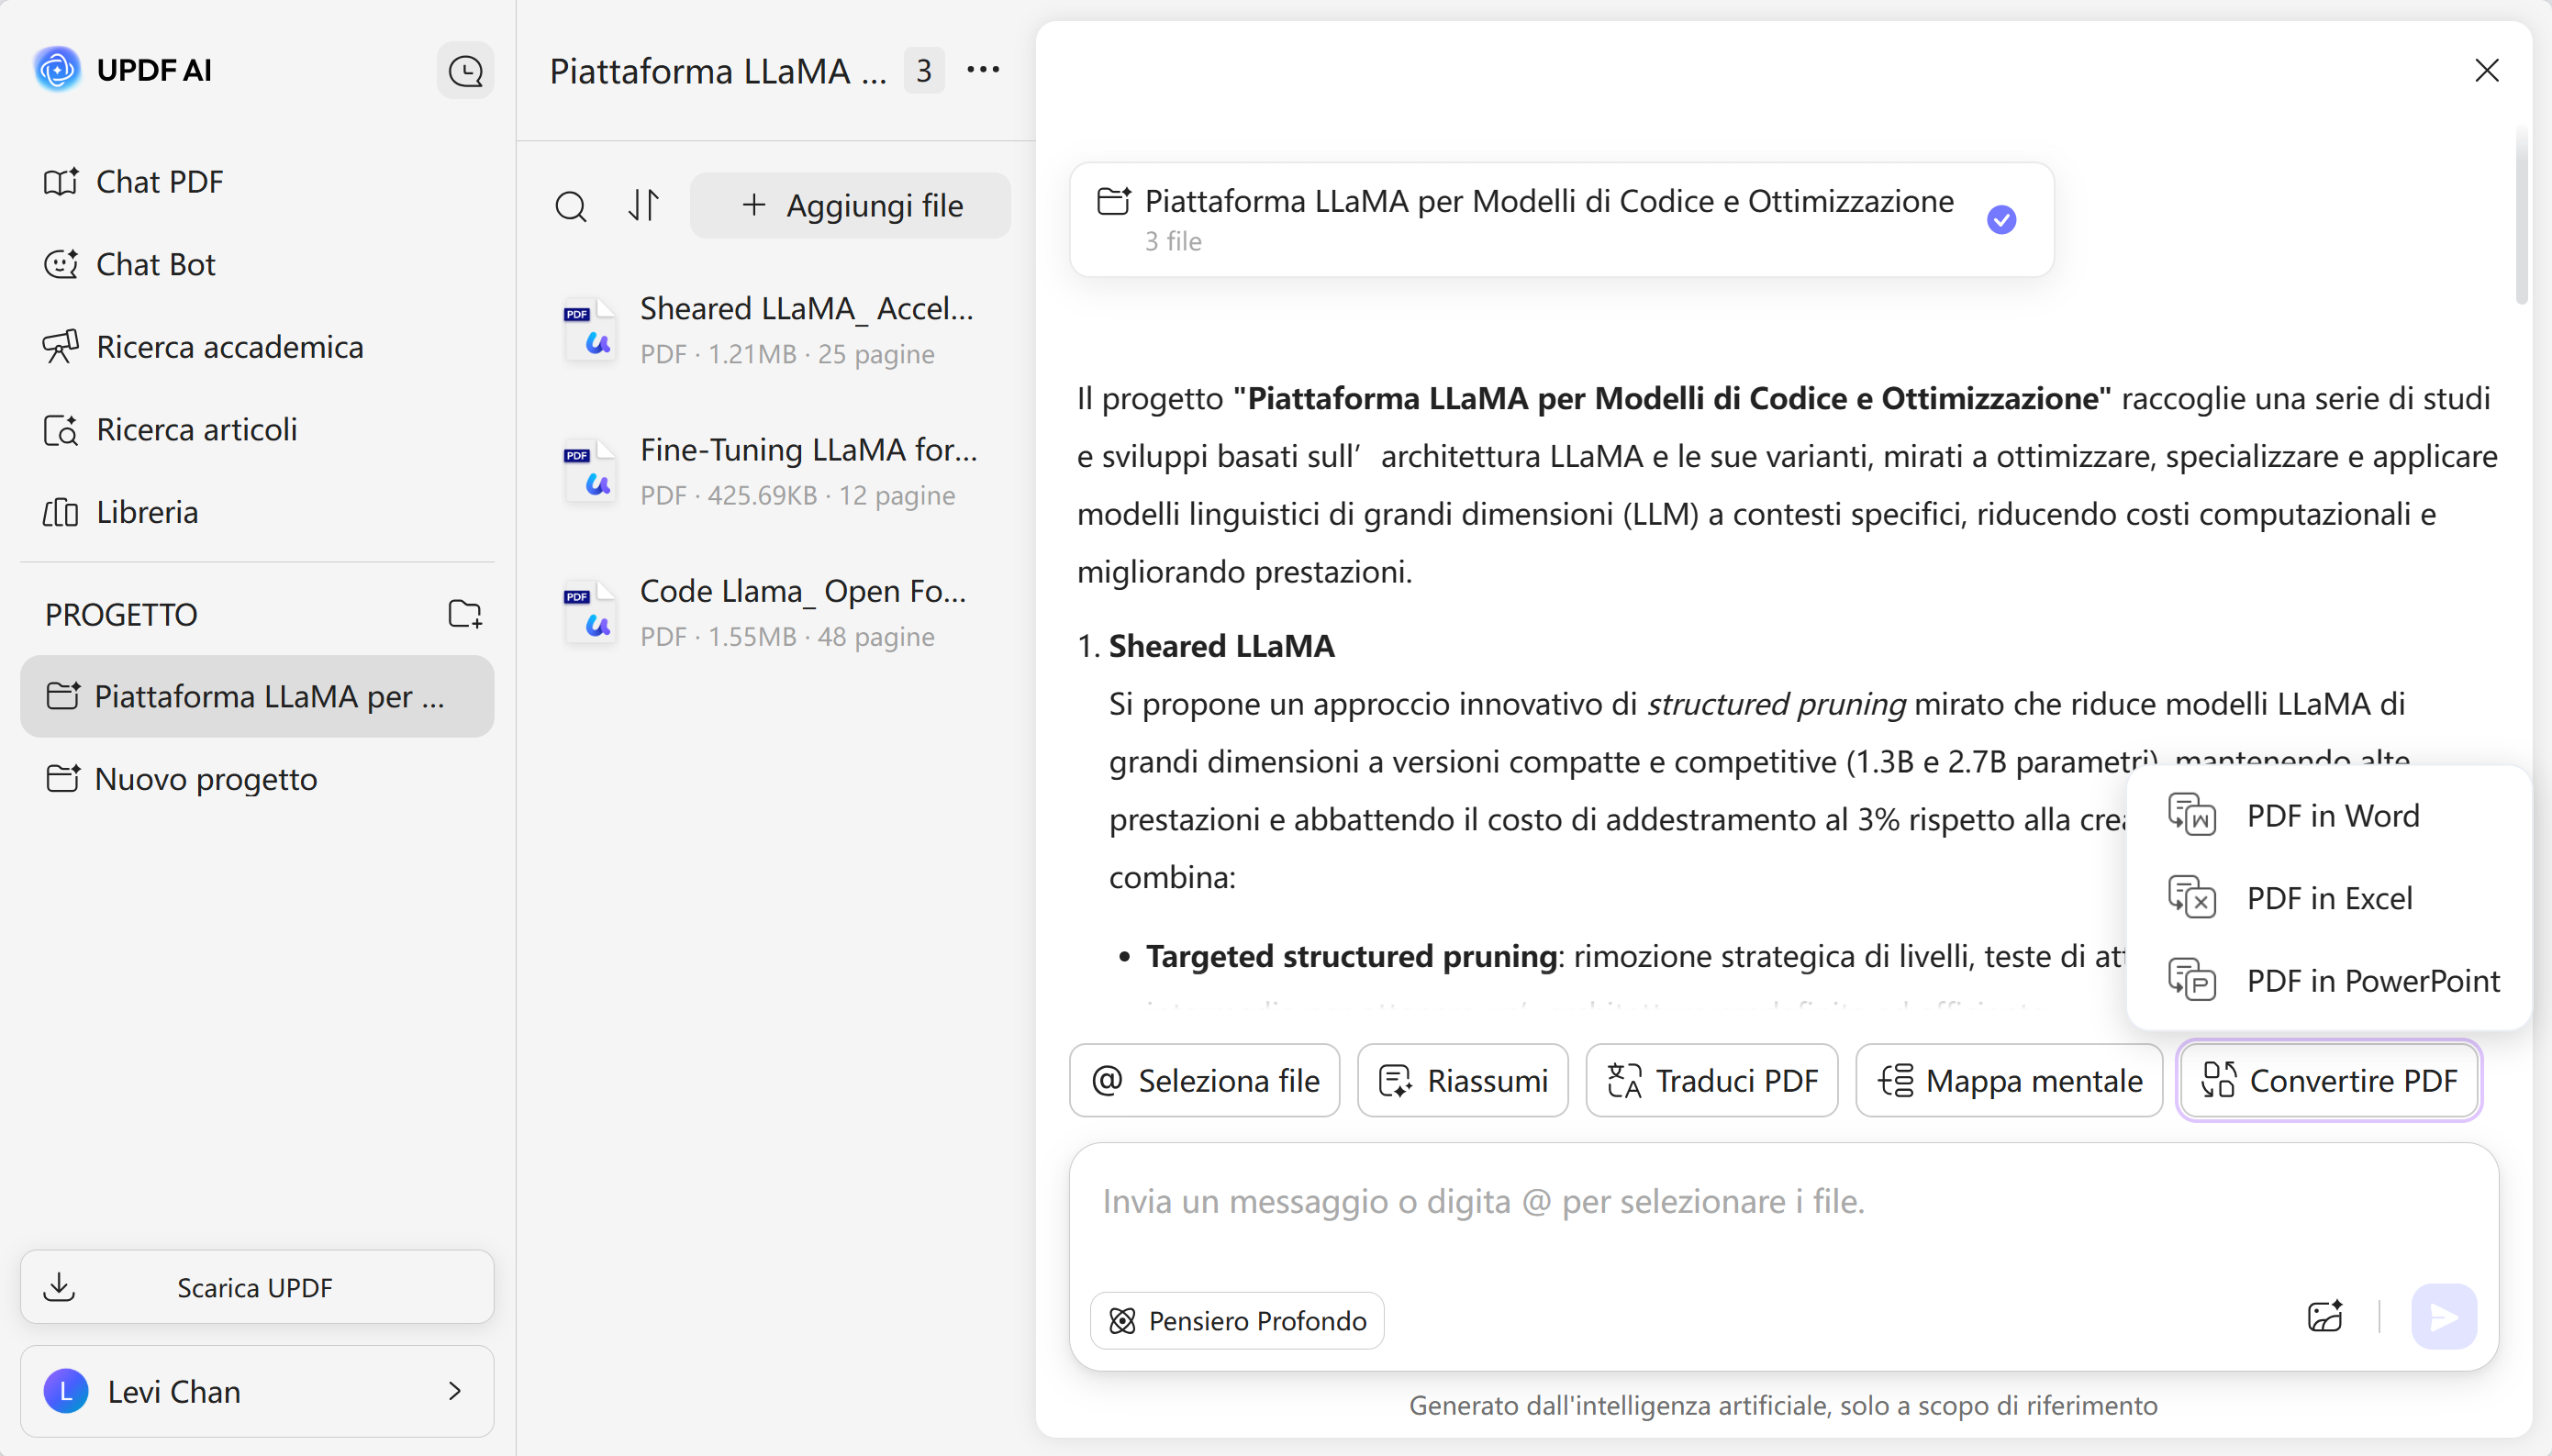Expand the Levi Chan account menu

[x=456, y=1391]
